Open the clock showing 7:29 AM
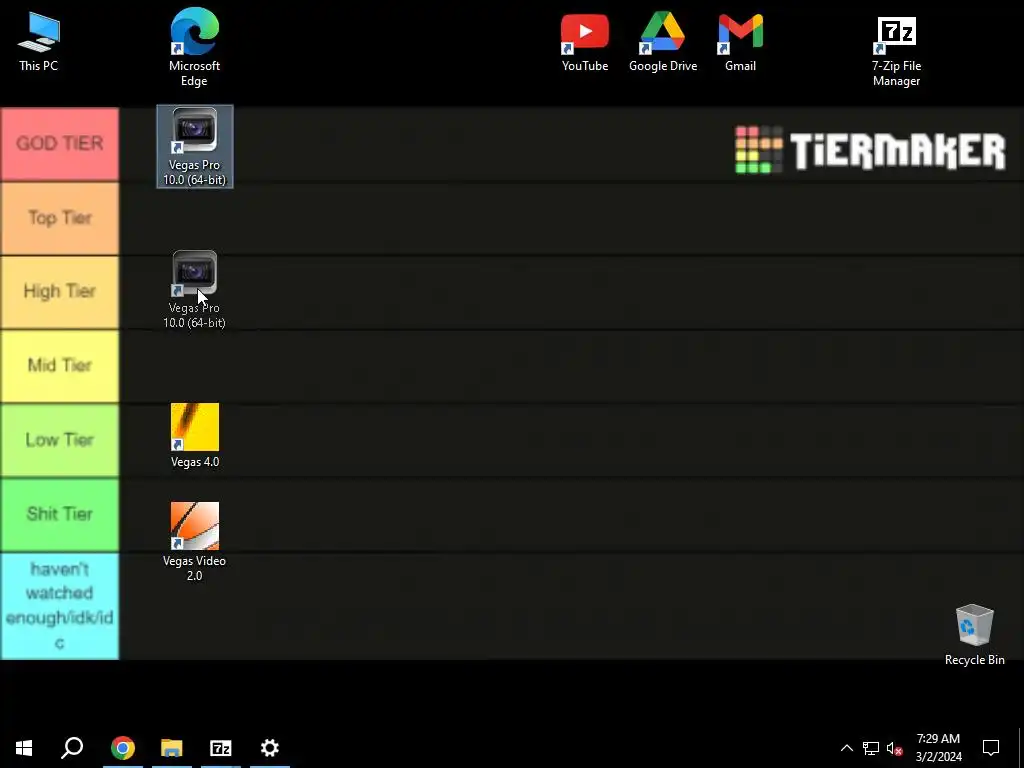 point(938,748)
